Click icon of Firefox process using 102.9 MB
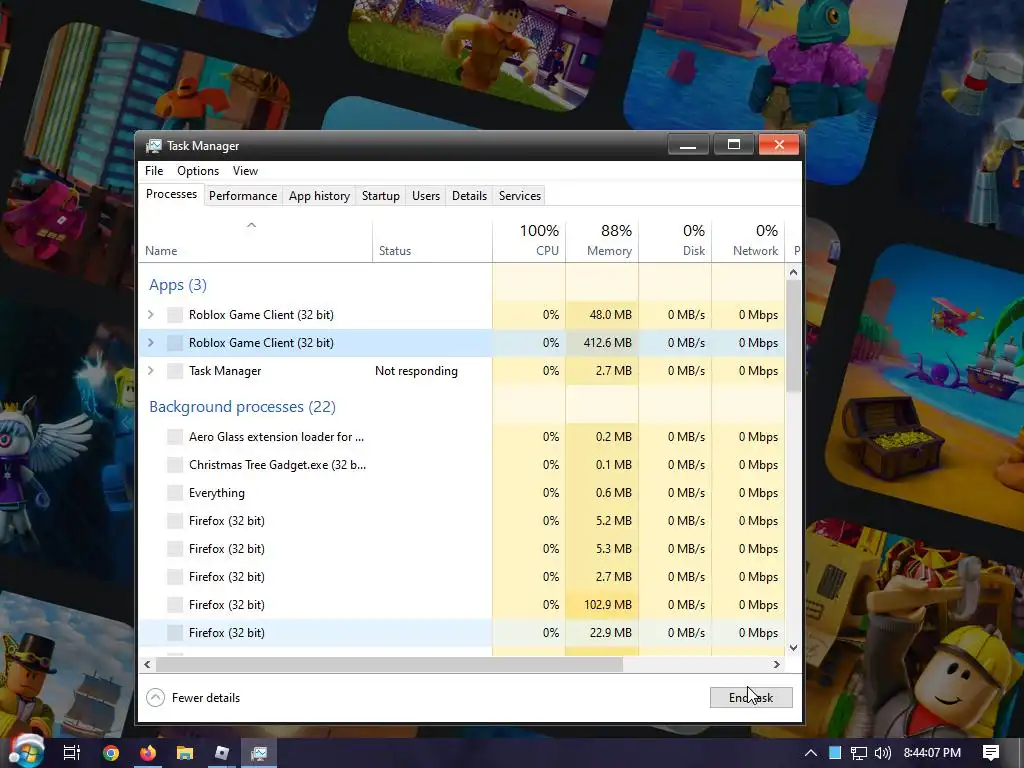The height and width of the screenshot is (768, 1024). pyautogui.click(x=175, y=605)
